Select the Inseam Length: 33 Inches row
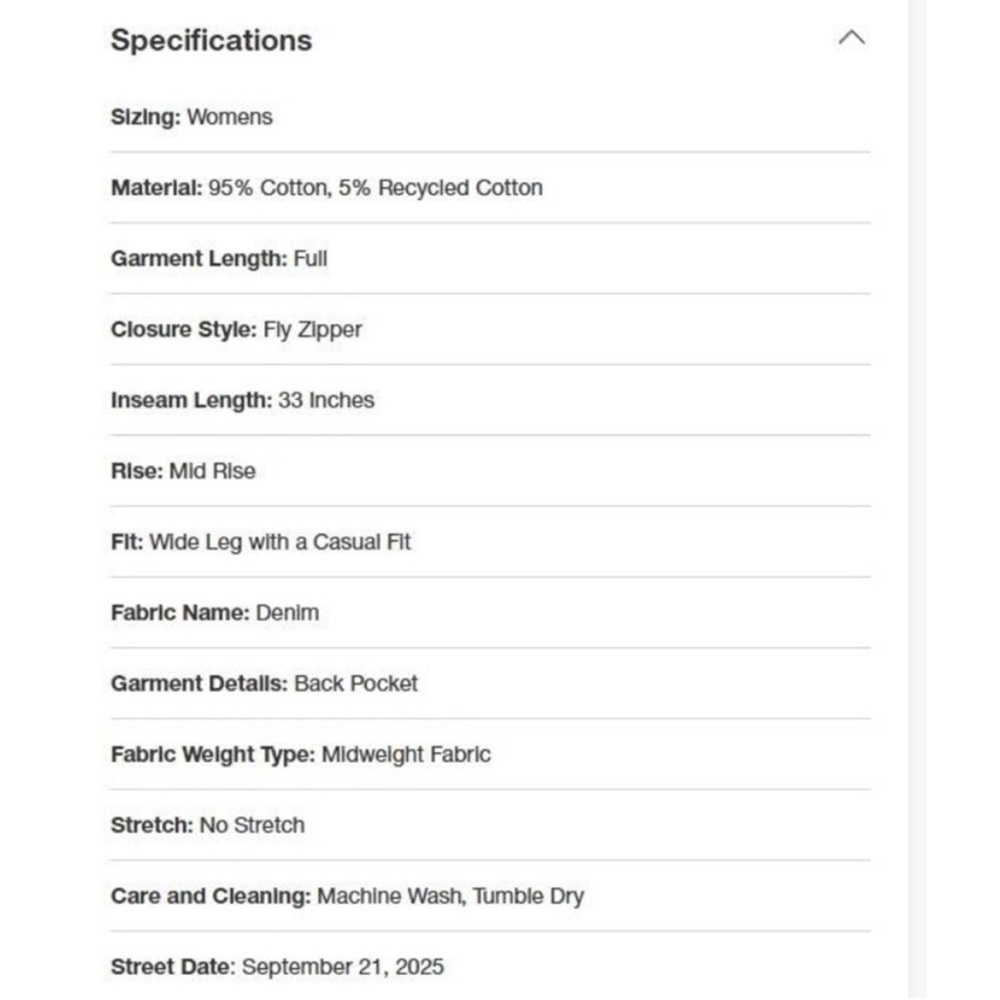This screenshot has width=1000, height=1000. point(490,400)
